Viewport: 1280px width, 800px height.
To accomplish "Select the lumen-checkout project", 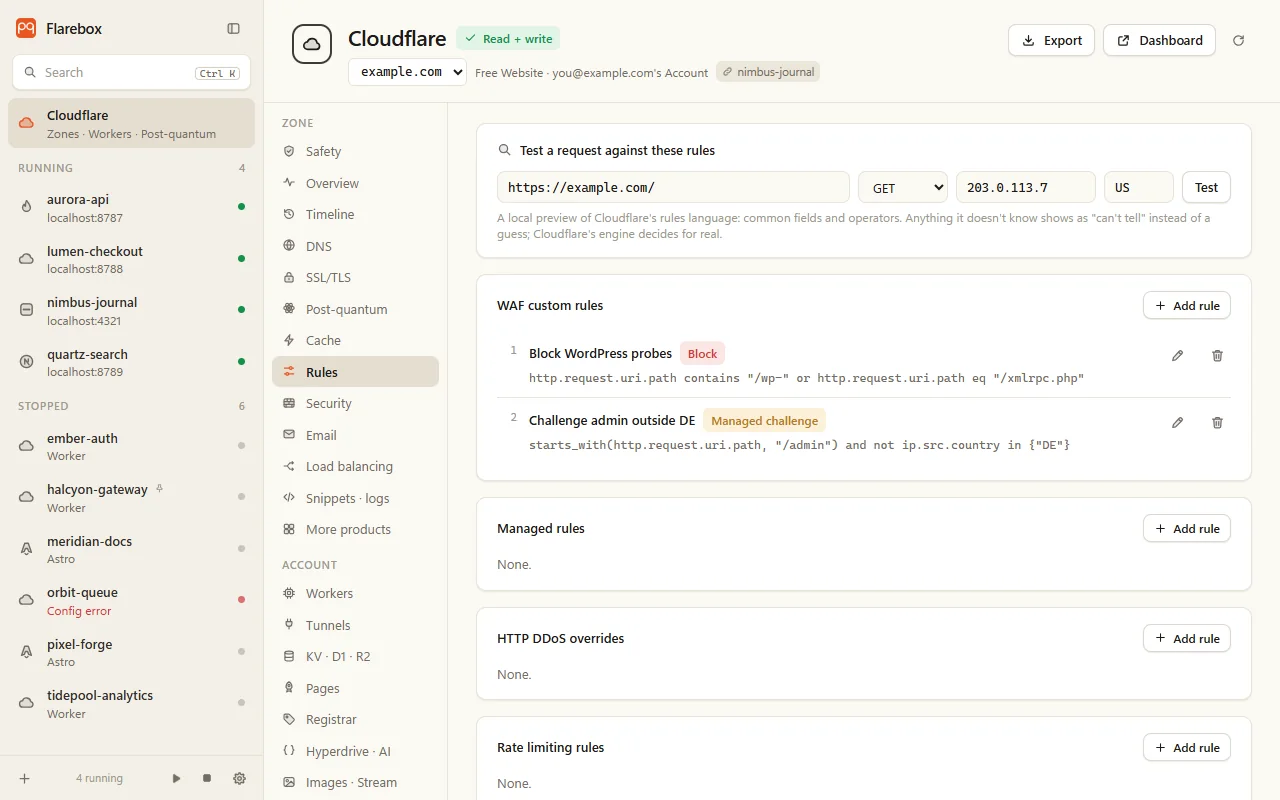I will [131, 260].
